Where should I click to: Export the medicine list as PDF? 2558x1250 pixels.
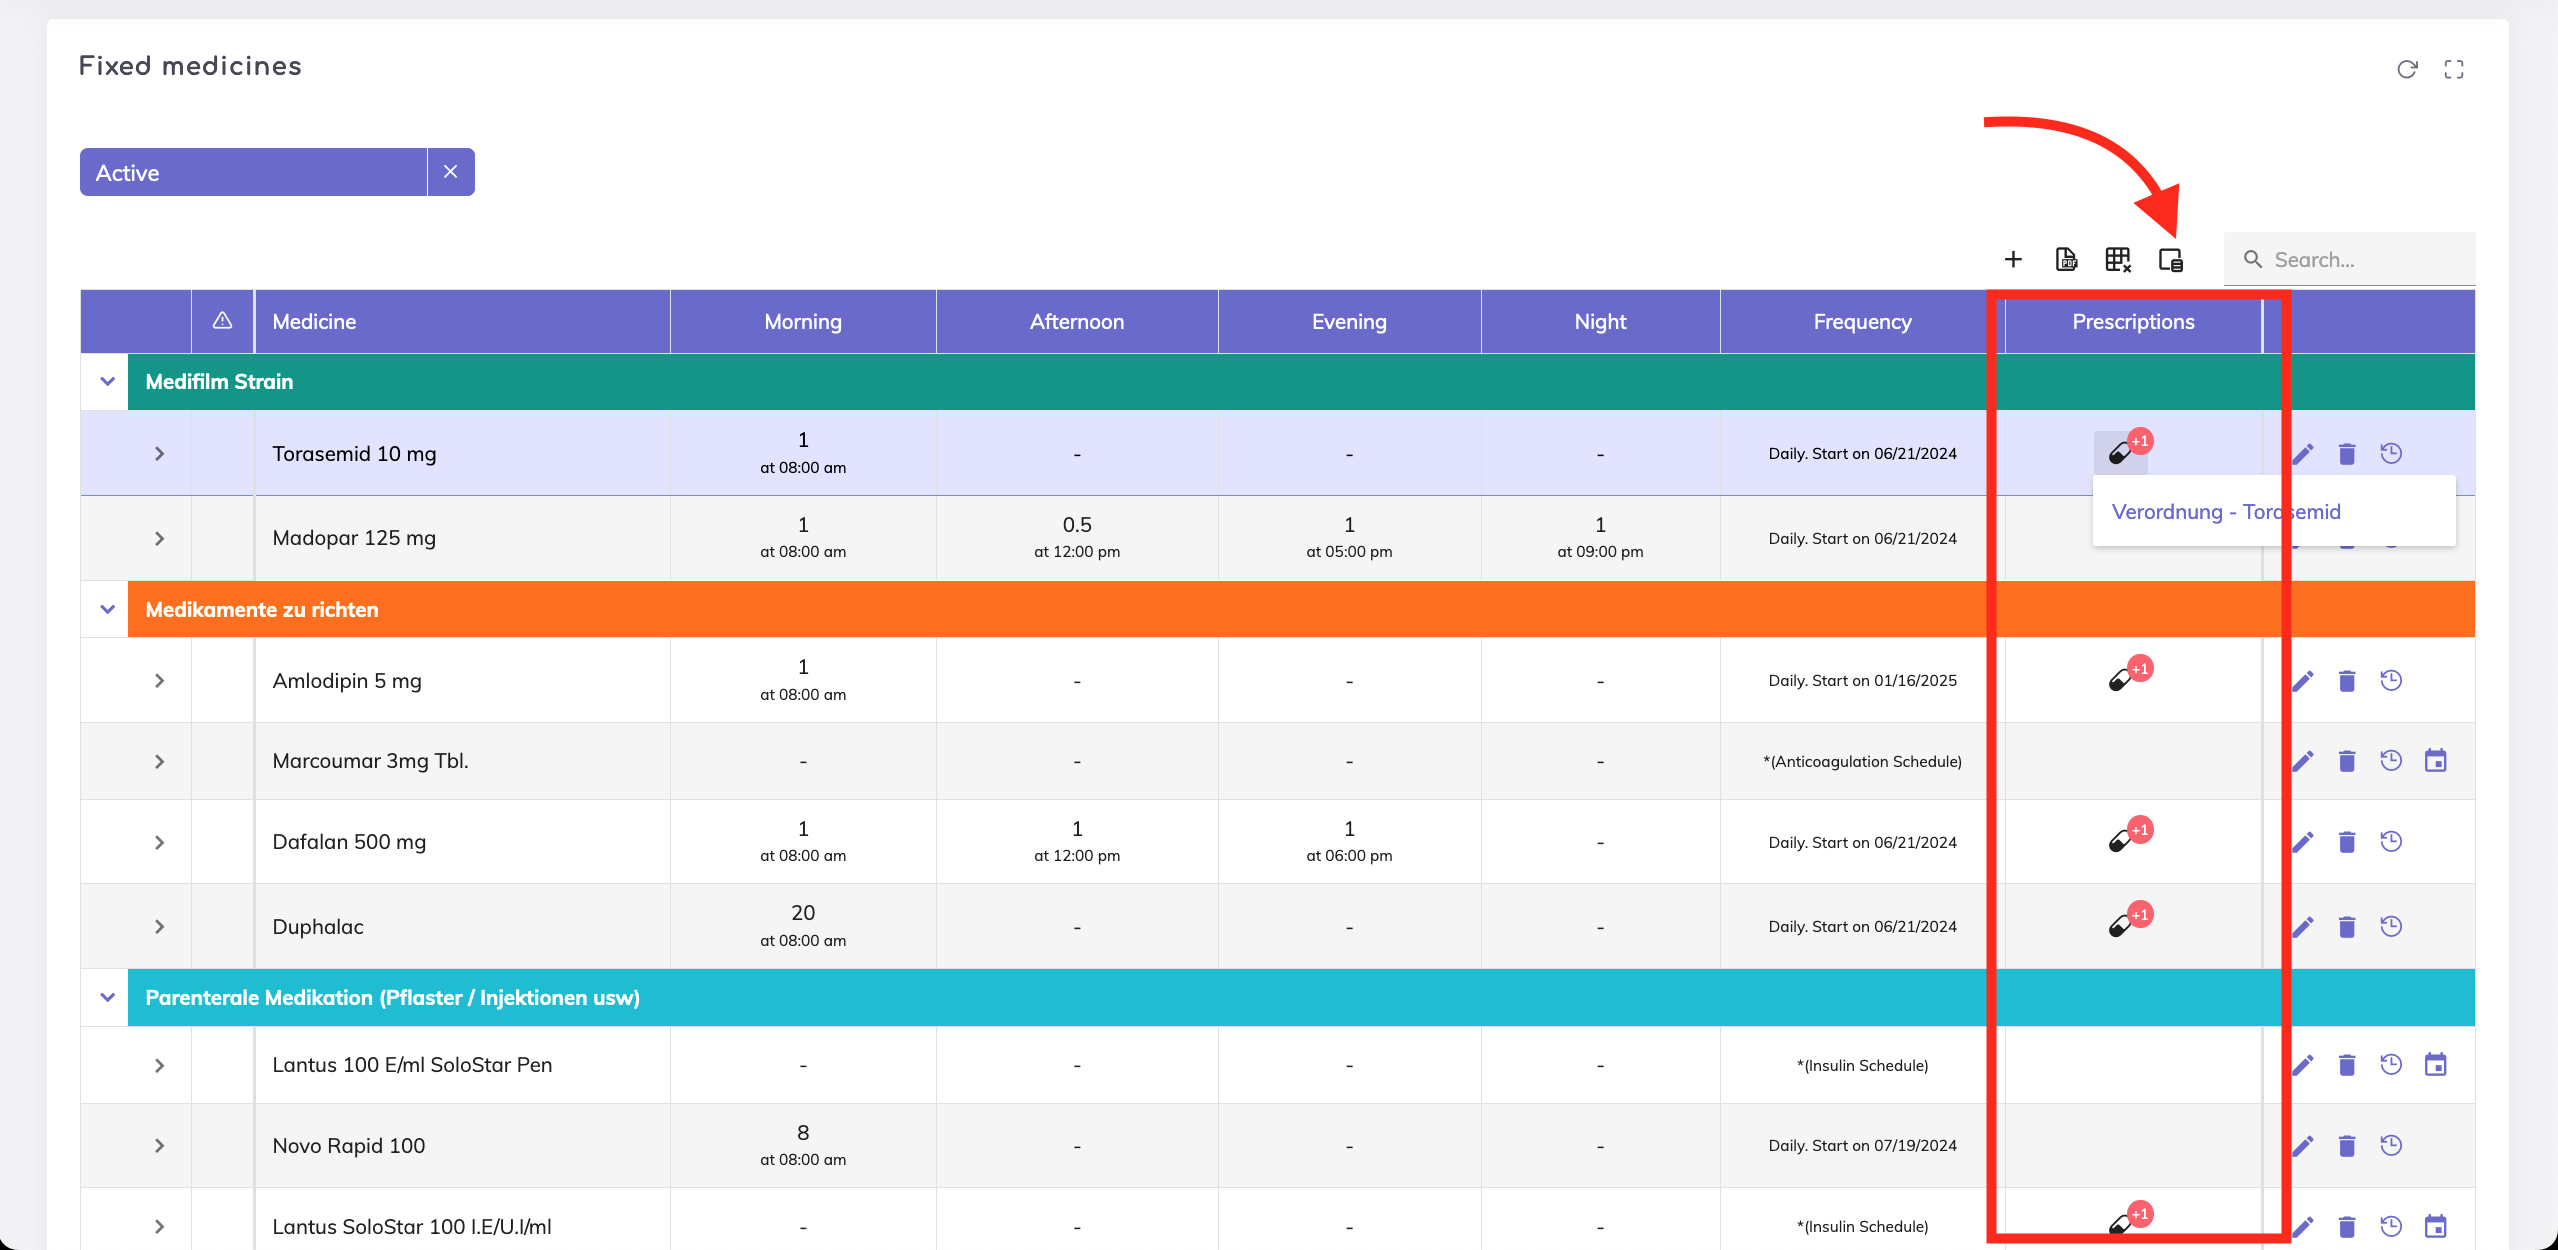(2066, 260)
